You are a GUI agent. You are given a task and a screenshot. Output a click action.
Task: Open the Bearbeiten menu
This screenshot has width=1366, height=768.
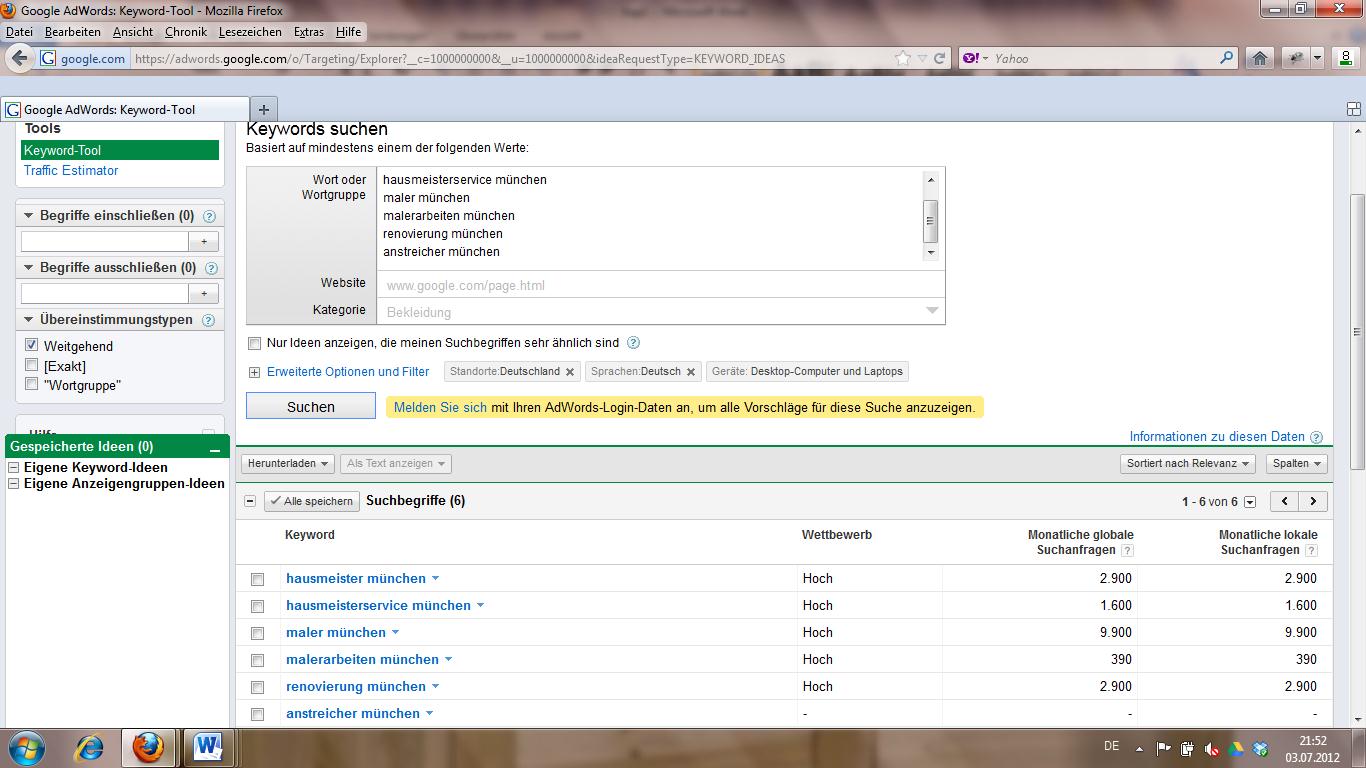tap(73, 32)
